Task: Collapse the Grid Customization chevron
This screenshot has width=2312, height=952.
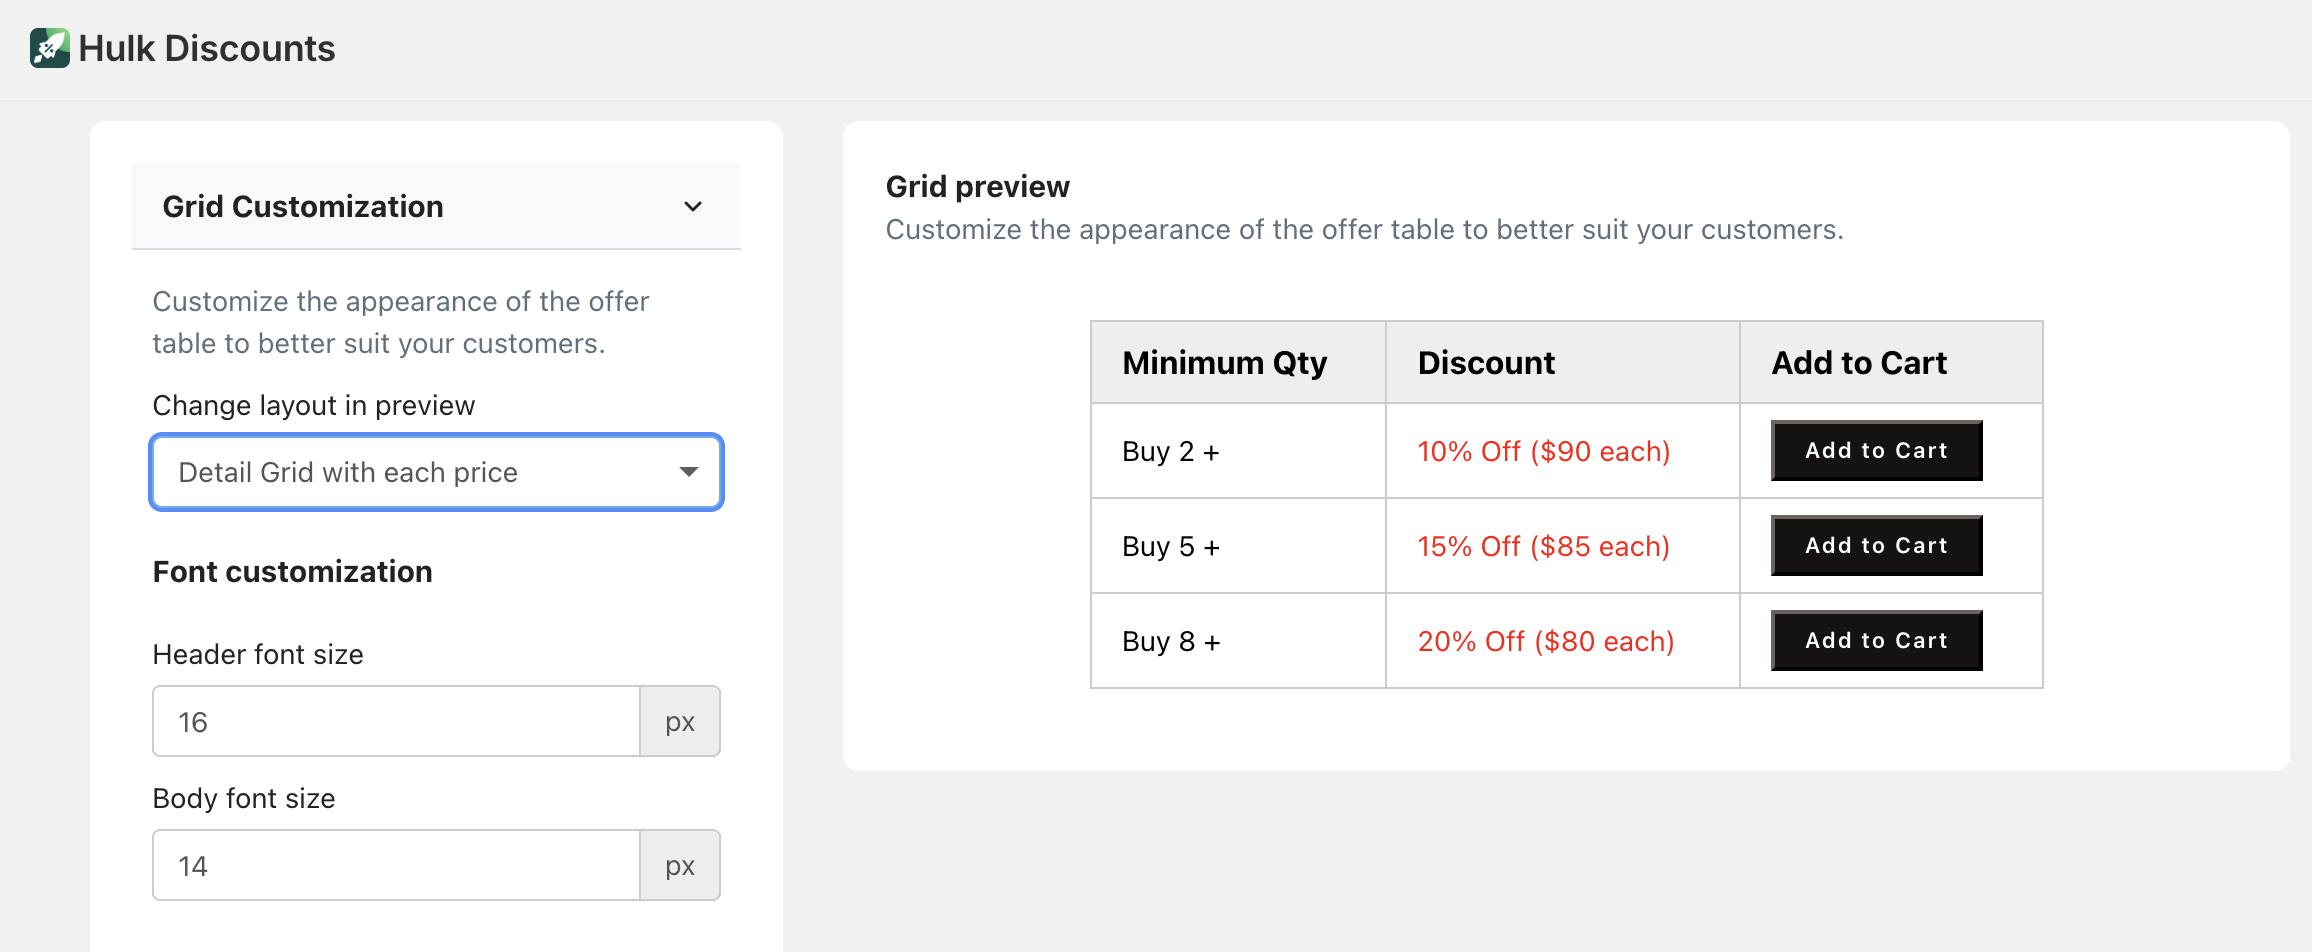Action: pos(692,207)
